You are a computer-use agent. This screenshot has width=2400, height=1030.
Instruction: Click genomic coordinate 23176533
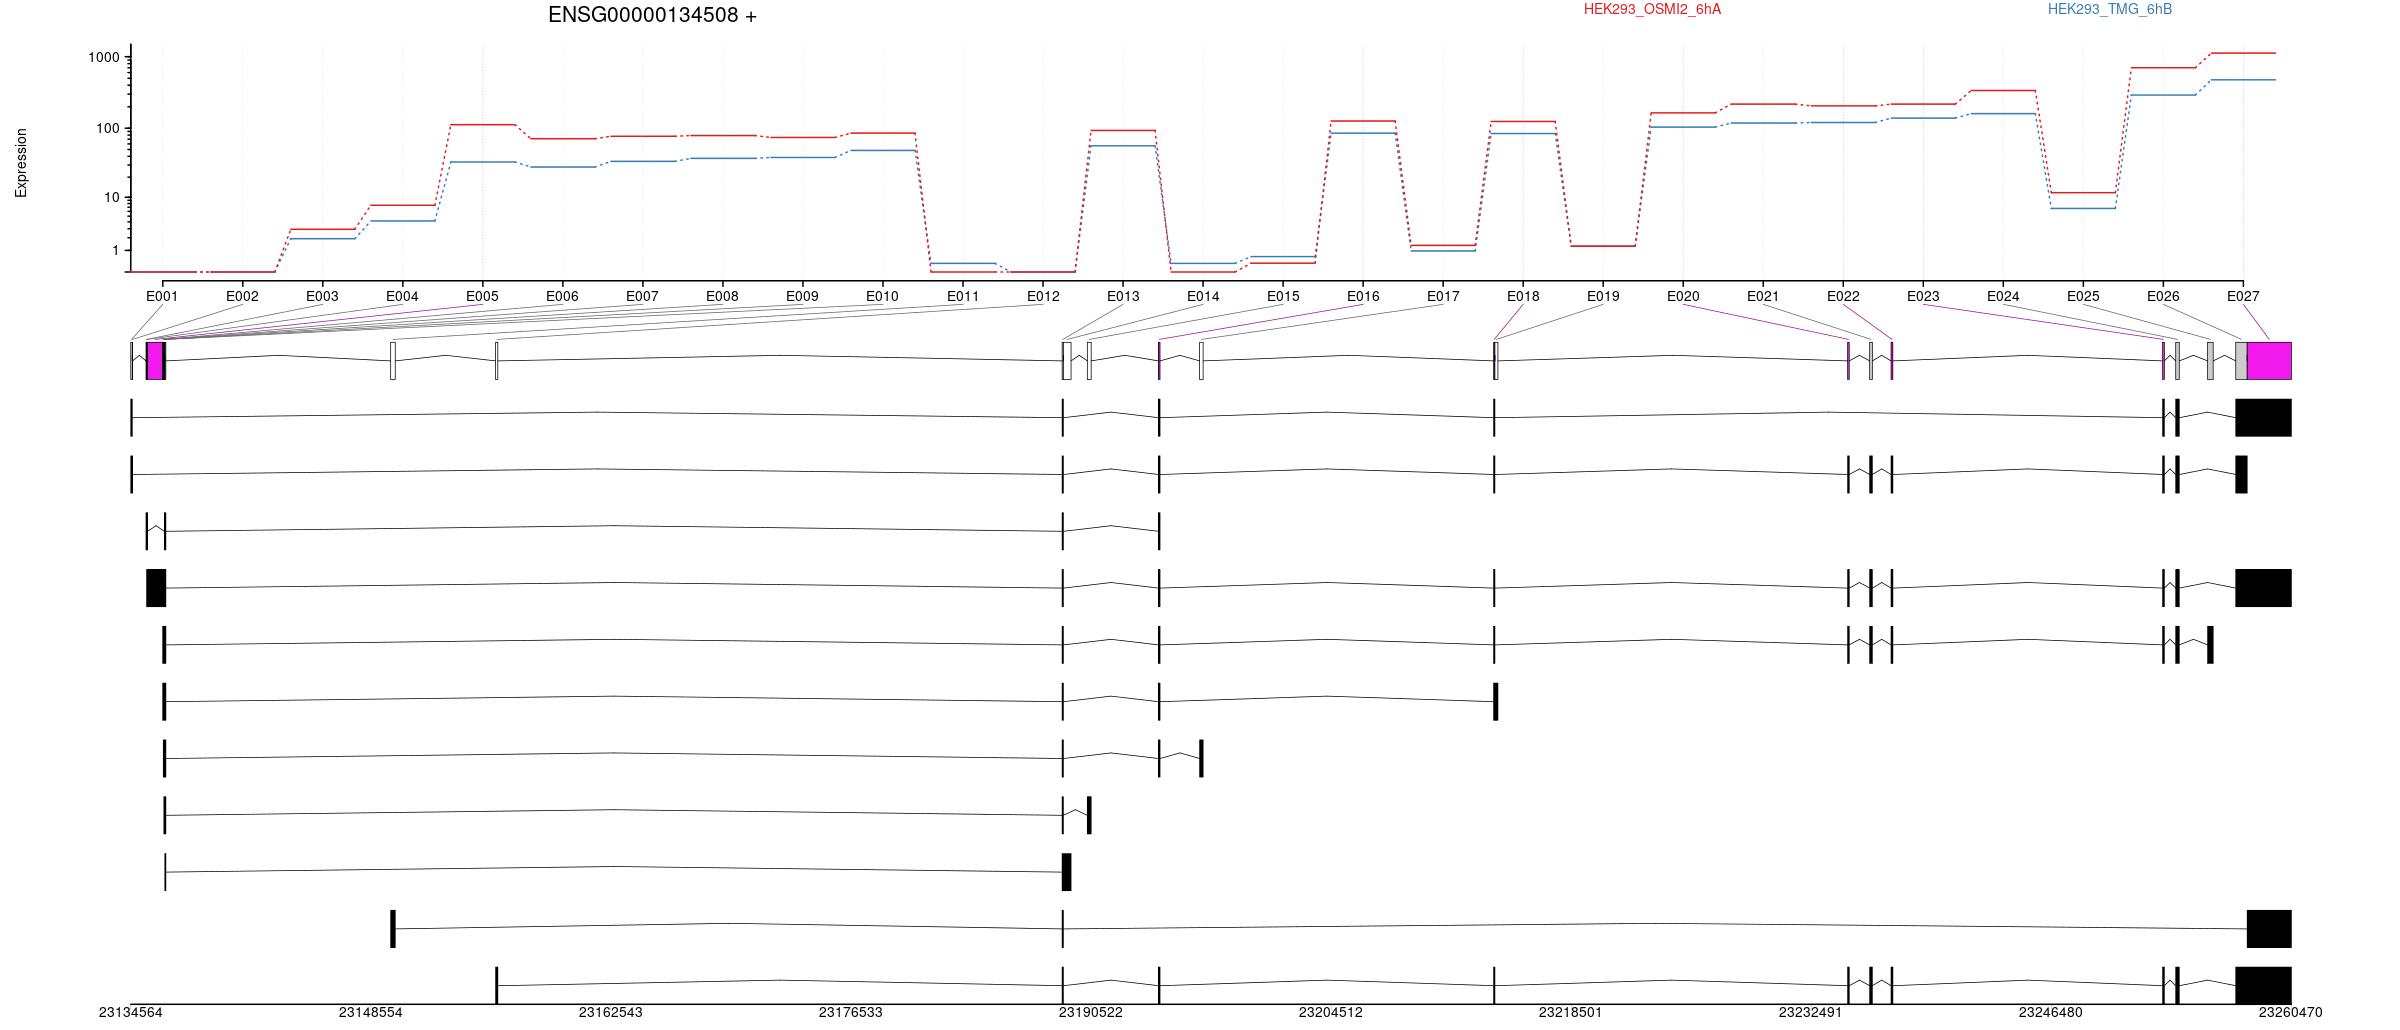pos(851,1012)
